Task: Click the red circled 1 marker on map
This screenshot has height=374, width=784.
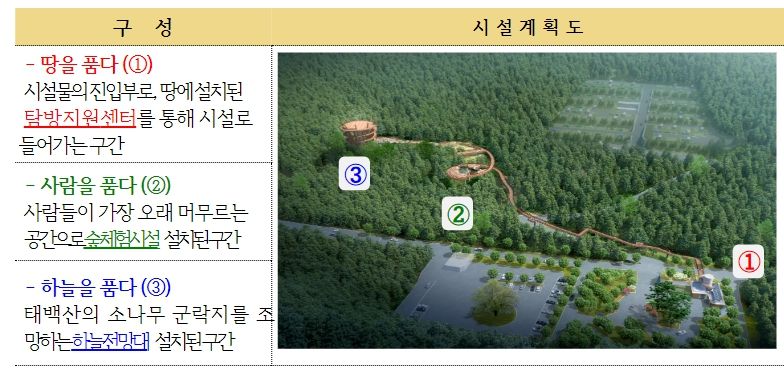Action: (x=748, y=262)
